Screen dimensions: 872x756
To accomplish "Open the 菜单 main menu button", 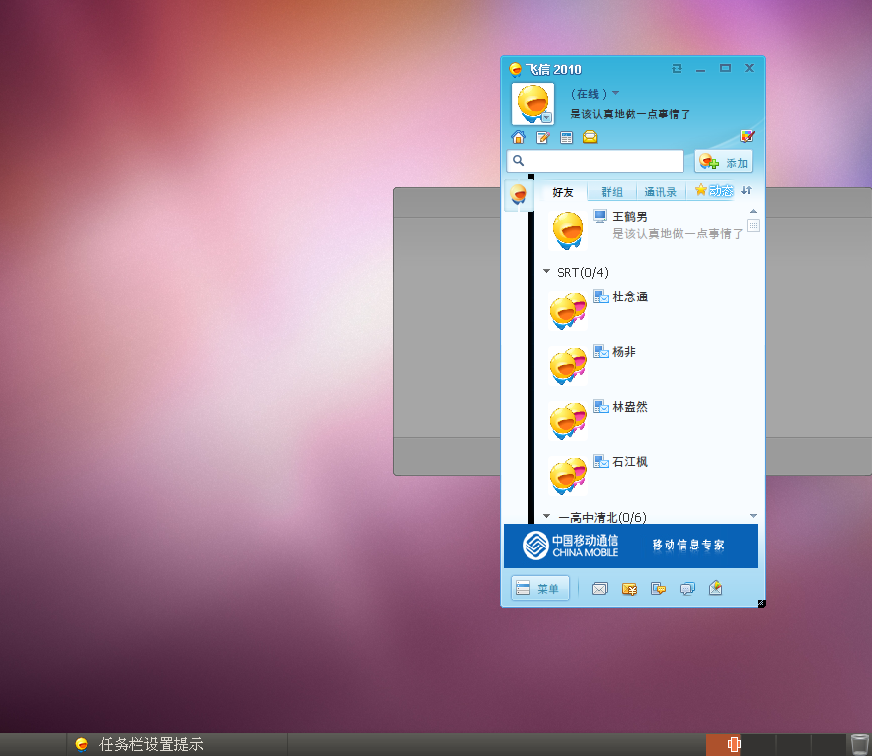I will 539,589.
